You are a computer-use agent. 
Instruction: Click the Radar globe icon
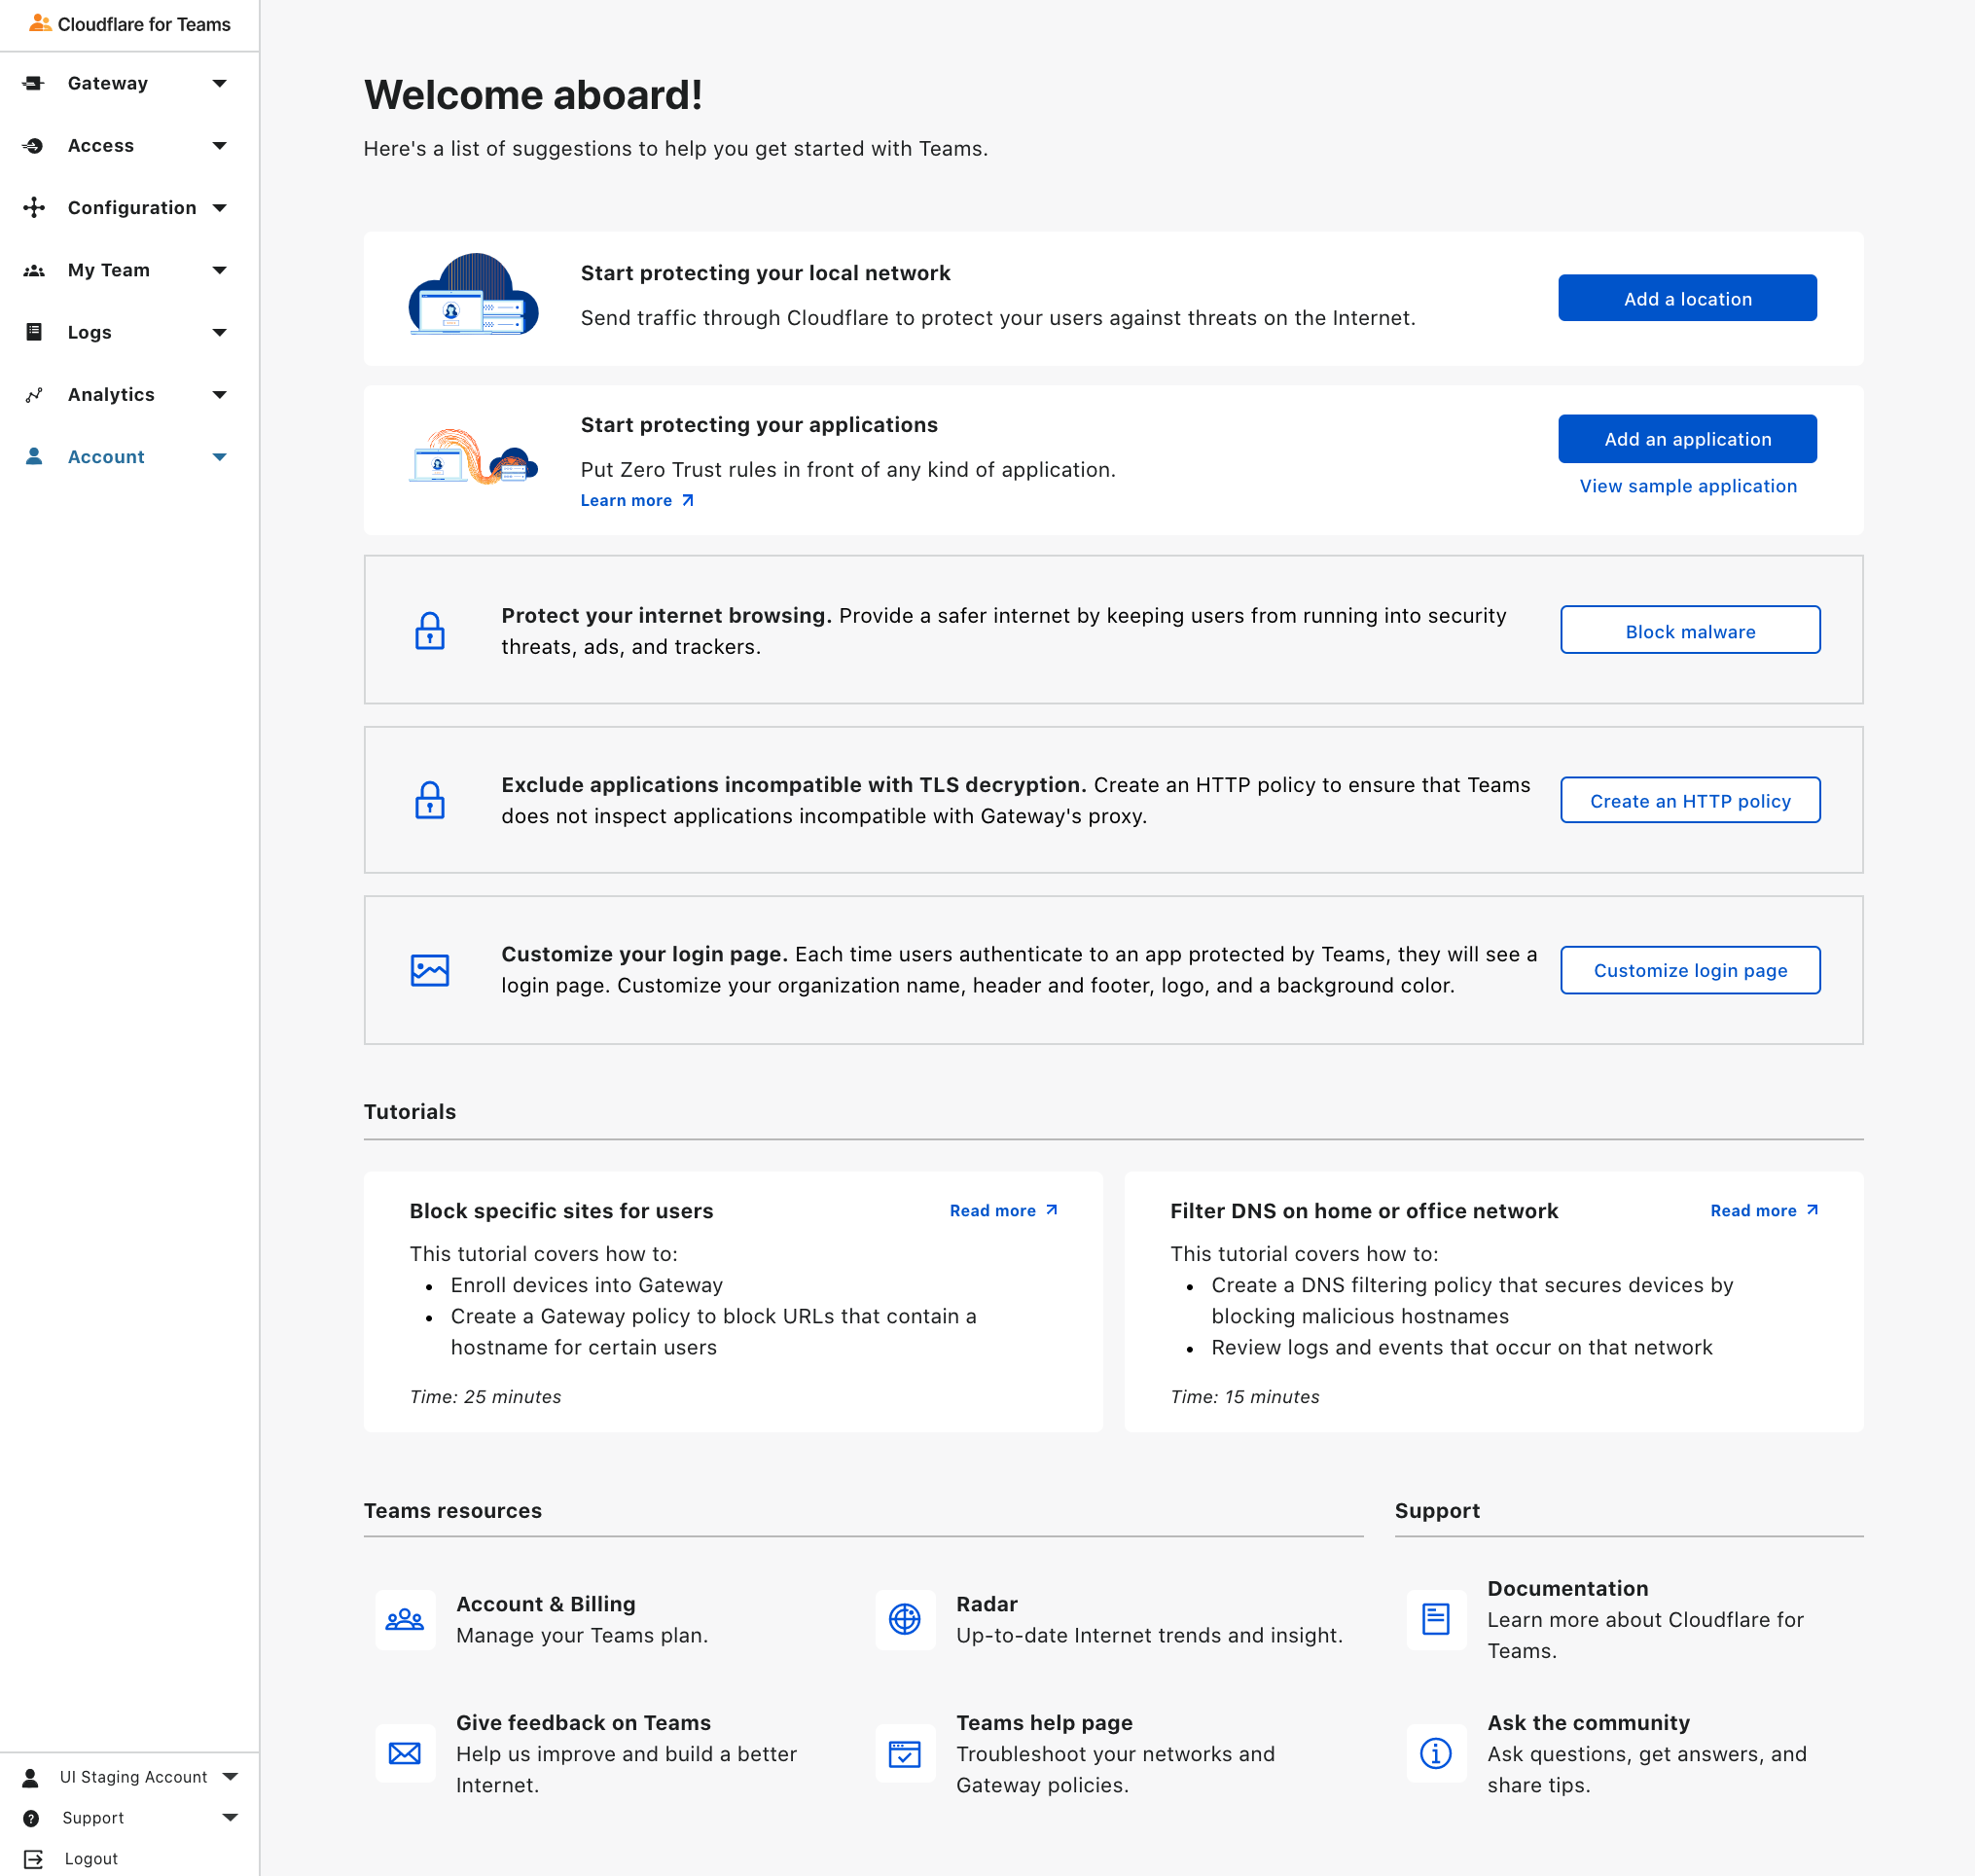(x=904, y=1620)
